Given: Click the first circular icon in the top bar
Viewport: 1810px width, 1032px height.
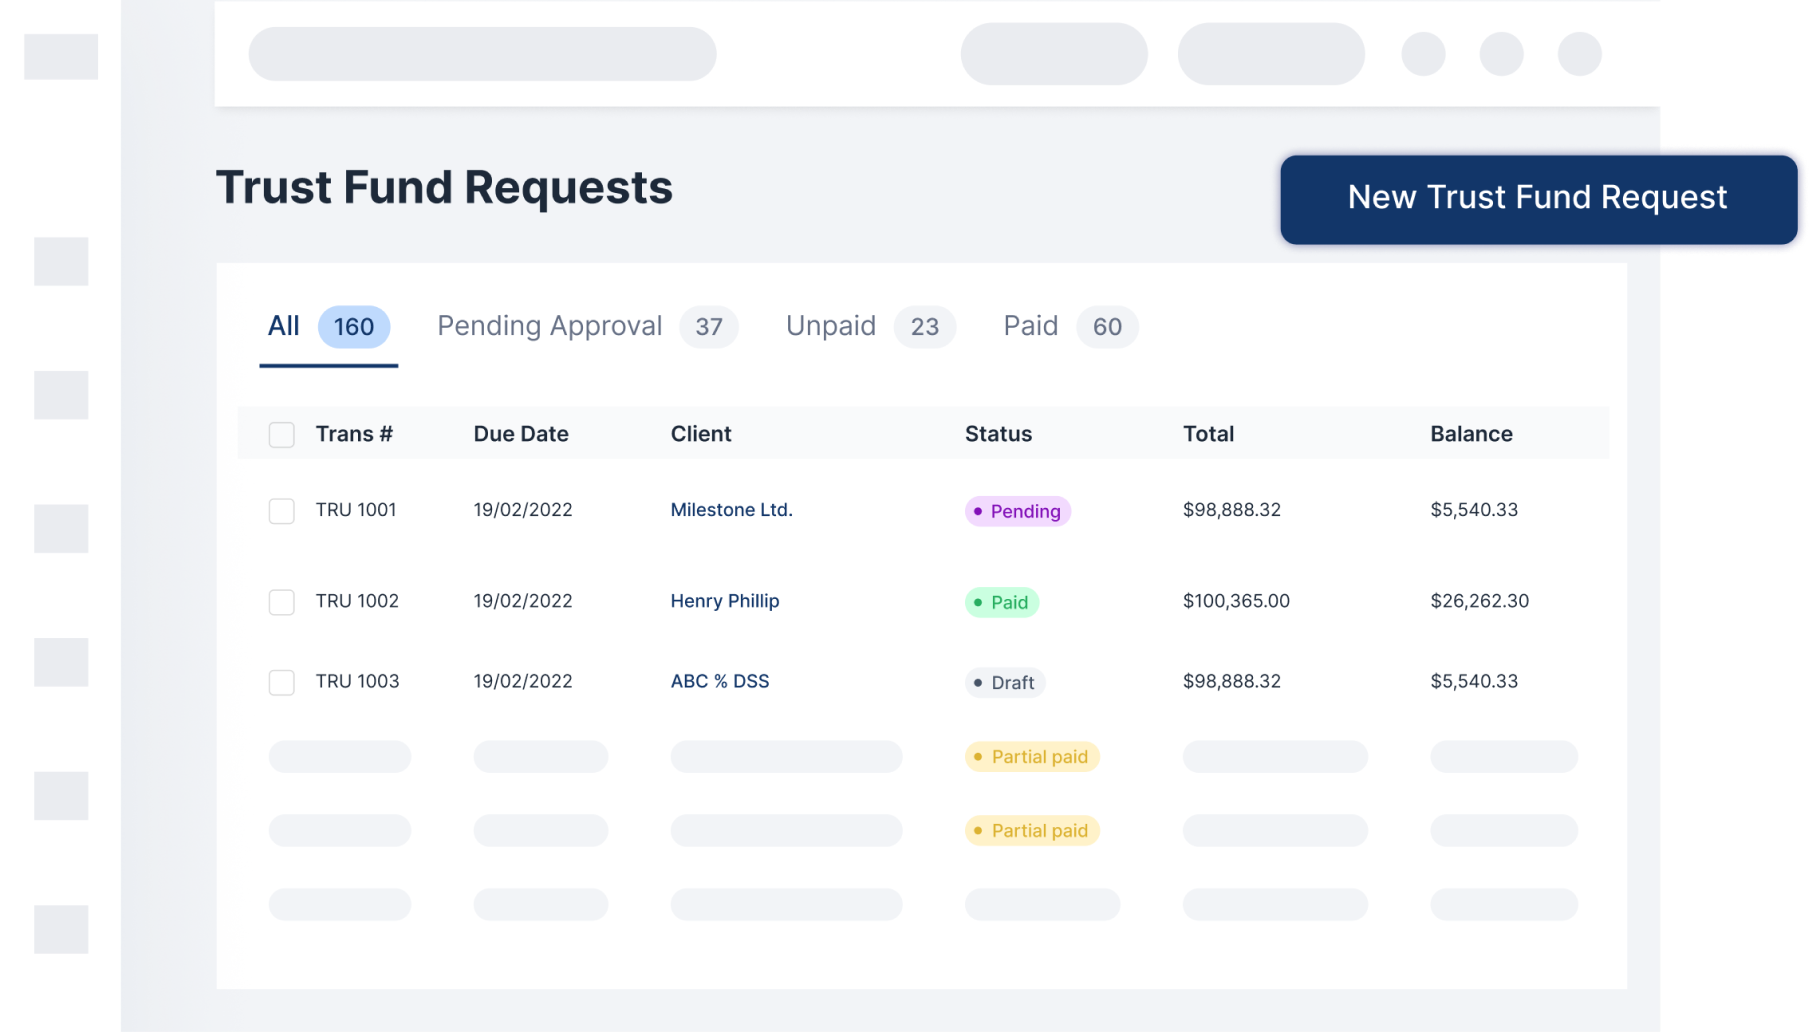Looking at the screenshot, I should 1422,54.
